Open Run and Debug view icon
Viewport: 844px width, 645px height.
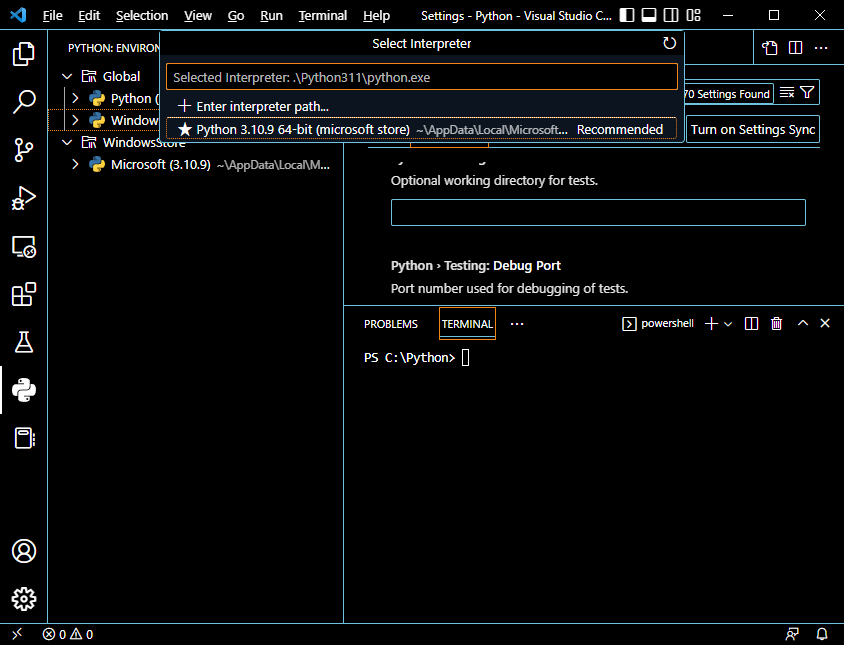(24, 198)
